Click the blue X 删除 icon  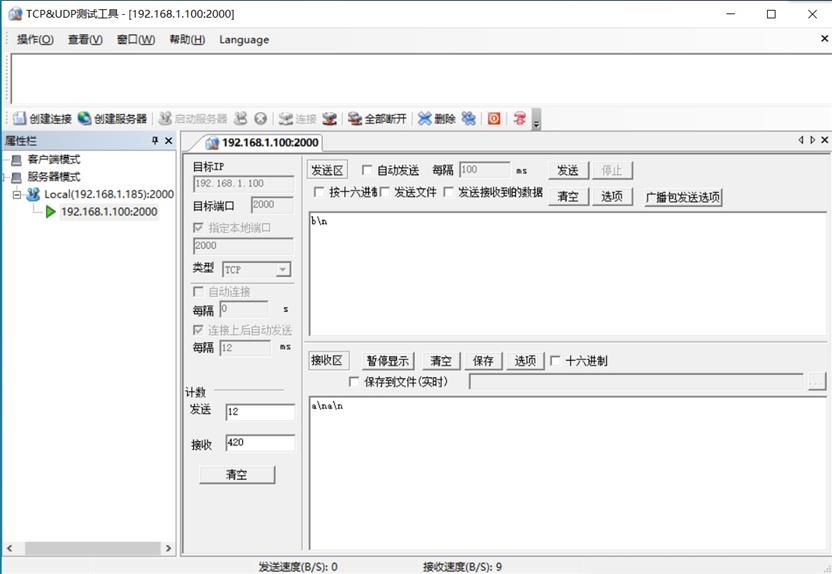pyautogui.click(x=424, y=118)
